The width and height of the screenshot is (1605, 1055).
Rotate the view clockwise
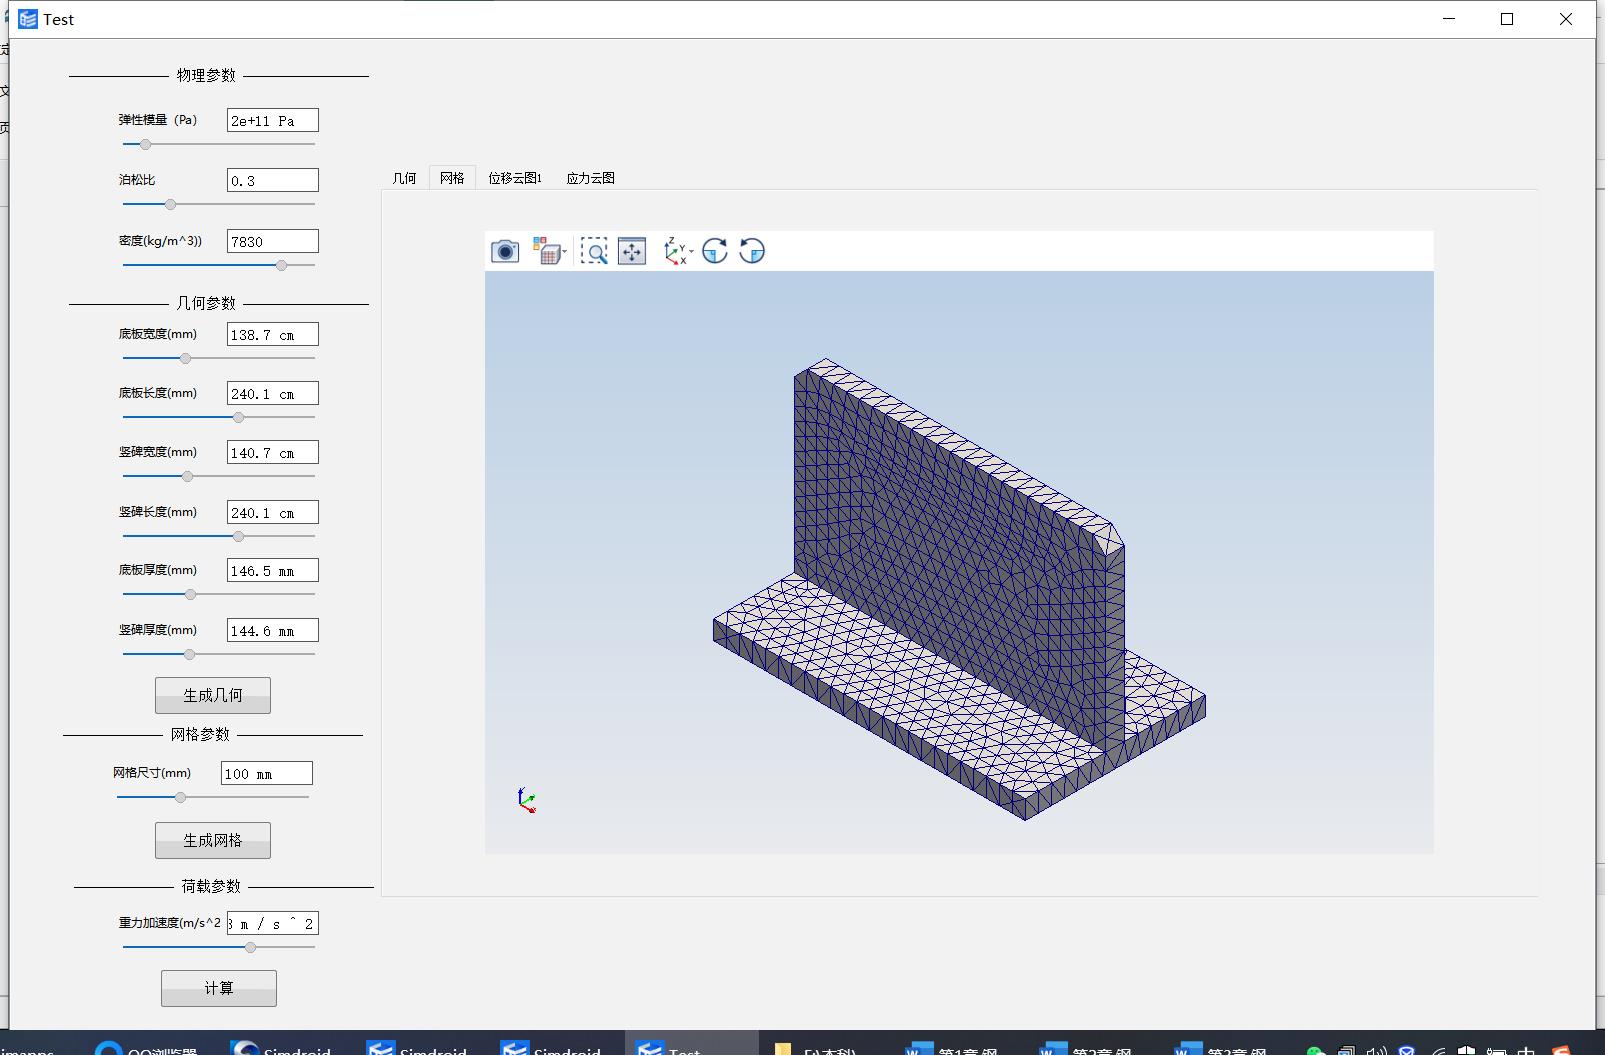point(715,251)
